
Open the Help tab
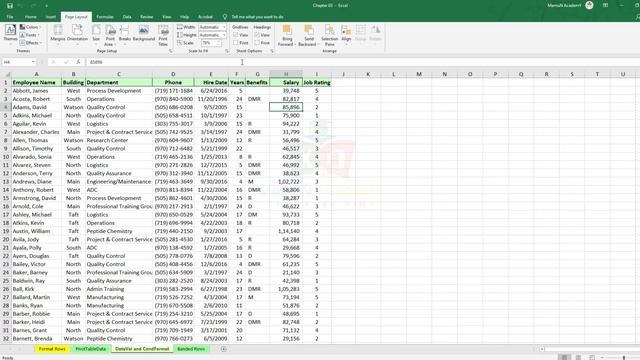click(184, 17)
